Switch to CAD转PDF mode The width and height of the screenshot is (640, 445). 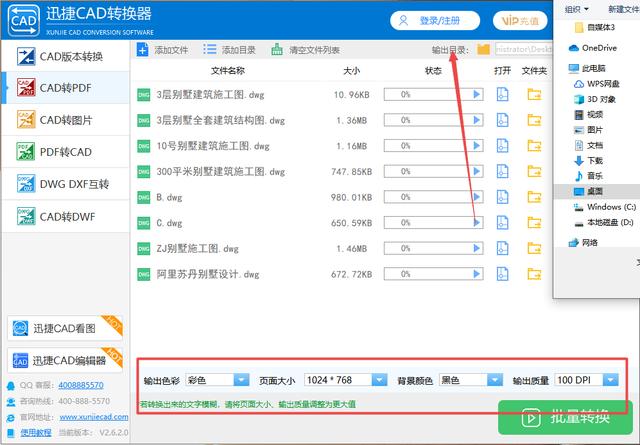click(66, 88)
